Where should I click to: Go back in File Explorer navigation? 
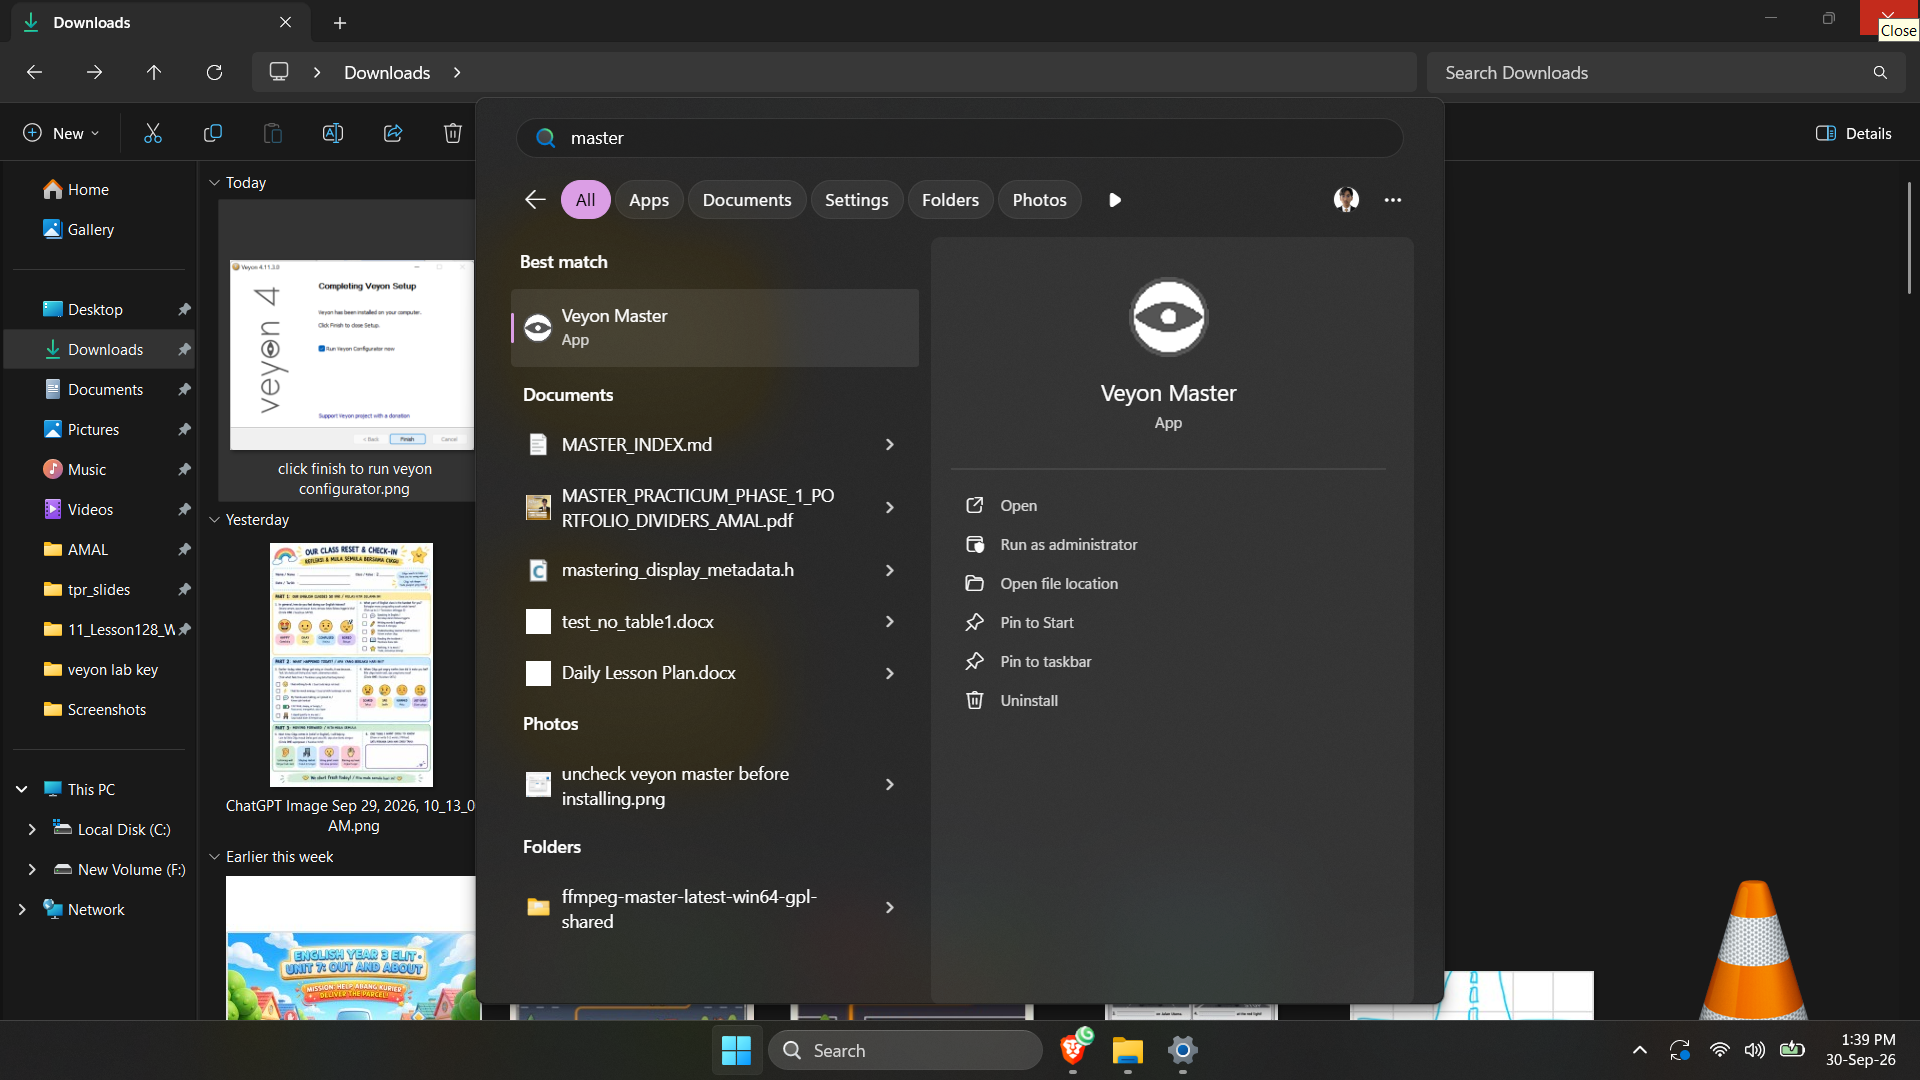point(34,72)
